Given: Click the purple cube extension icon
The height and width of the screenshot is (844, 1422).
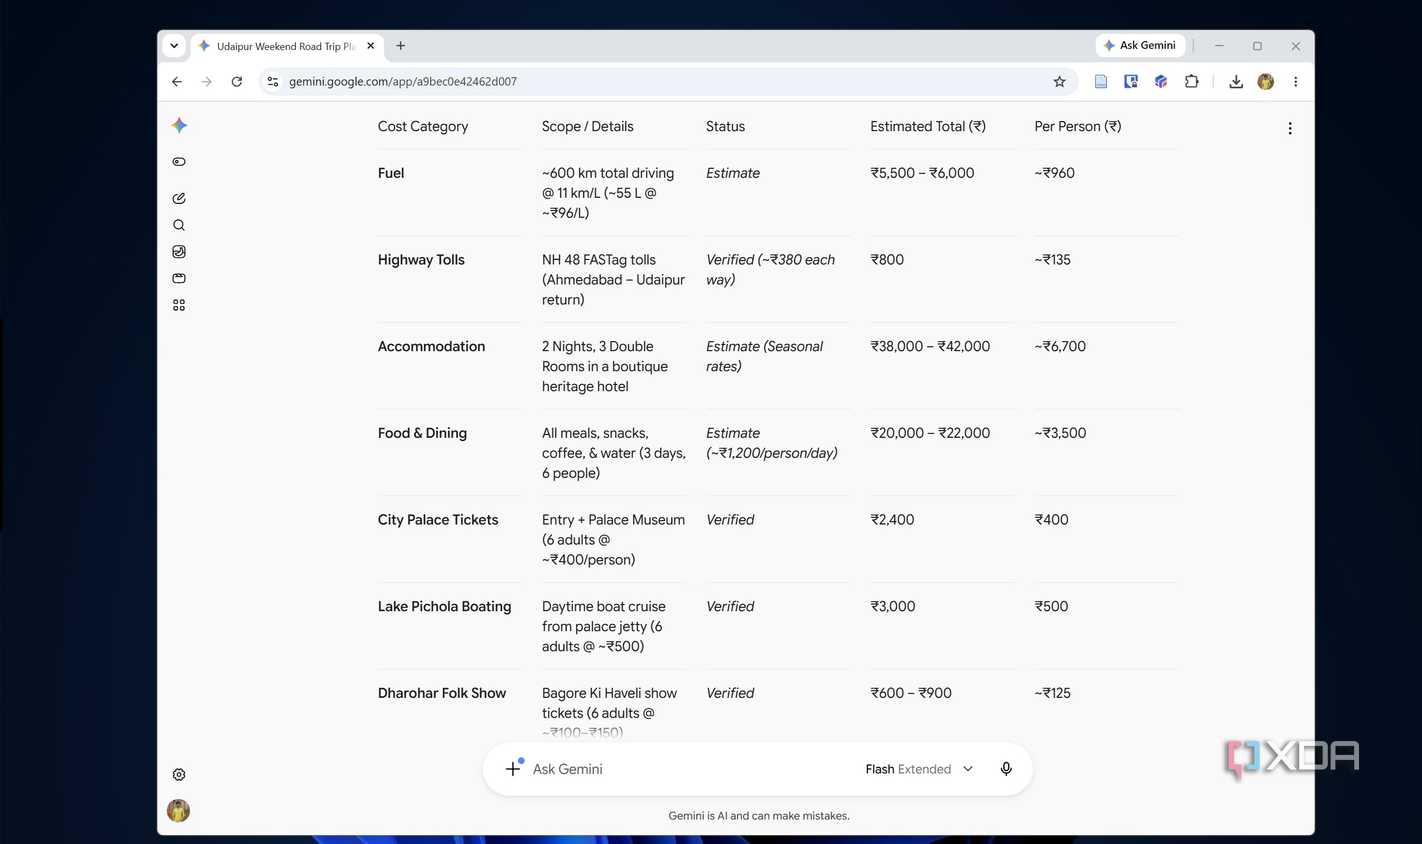Looking at the screenshot, I should (1161, 82).
